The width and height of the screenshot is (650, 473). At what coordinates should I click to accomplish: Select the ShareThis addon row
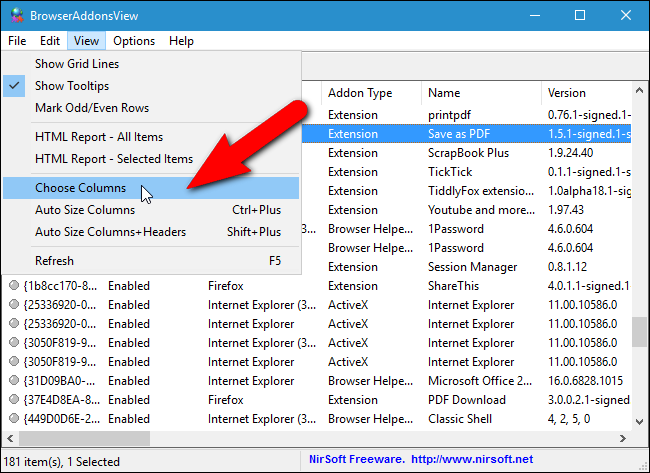pyautogui.click(x=317, y=286)
